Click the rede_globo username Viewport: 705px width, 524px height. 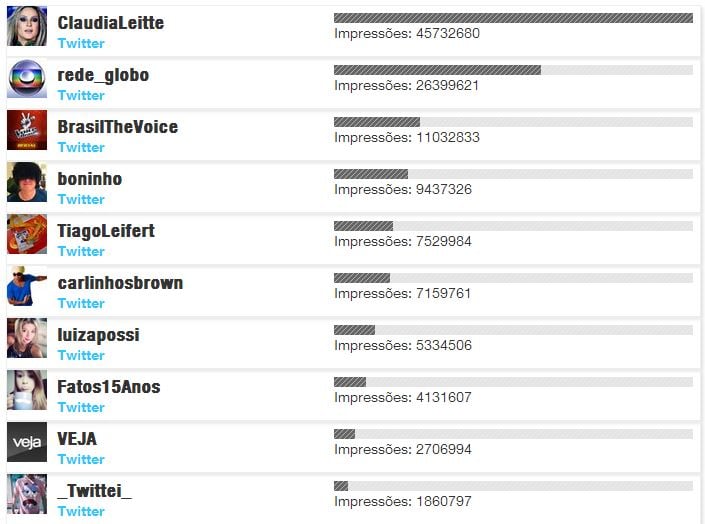pos(103,75)
